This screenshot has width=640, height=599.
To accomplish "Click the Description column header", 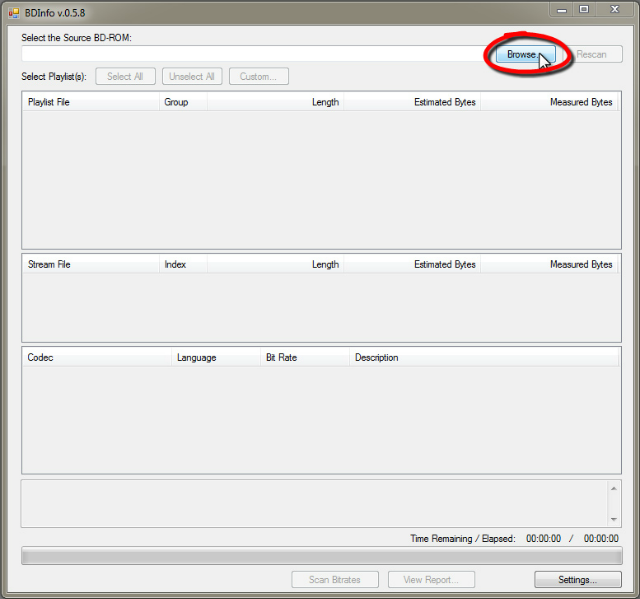I will click(x=484, y=357).
